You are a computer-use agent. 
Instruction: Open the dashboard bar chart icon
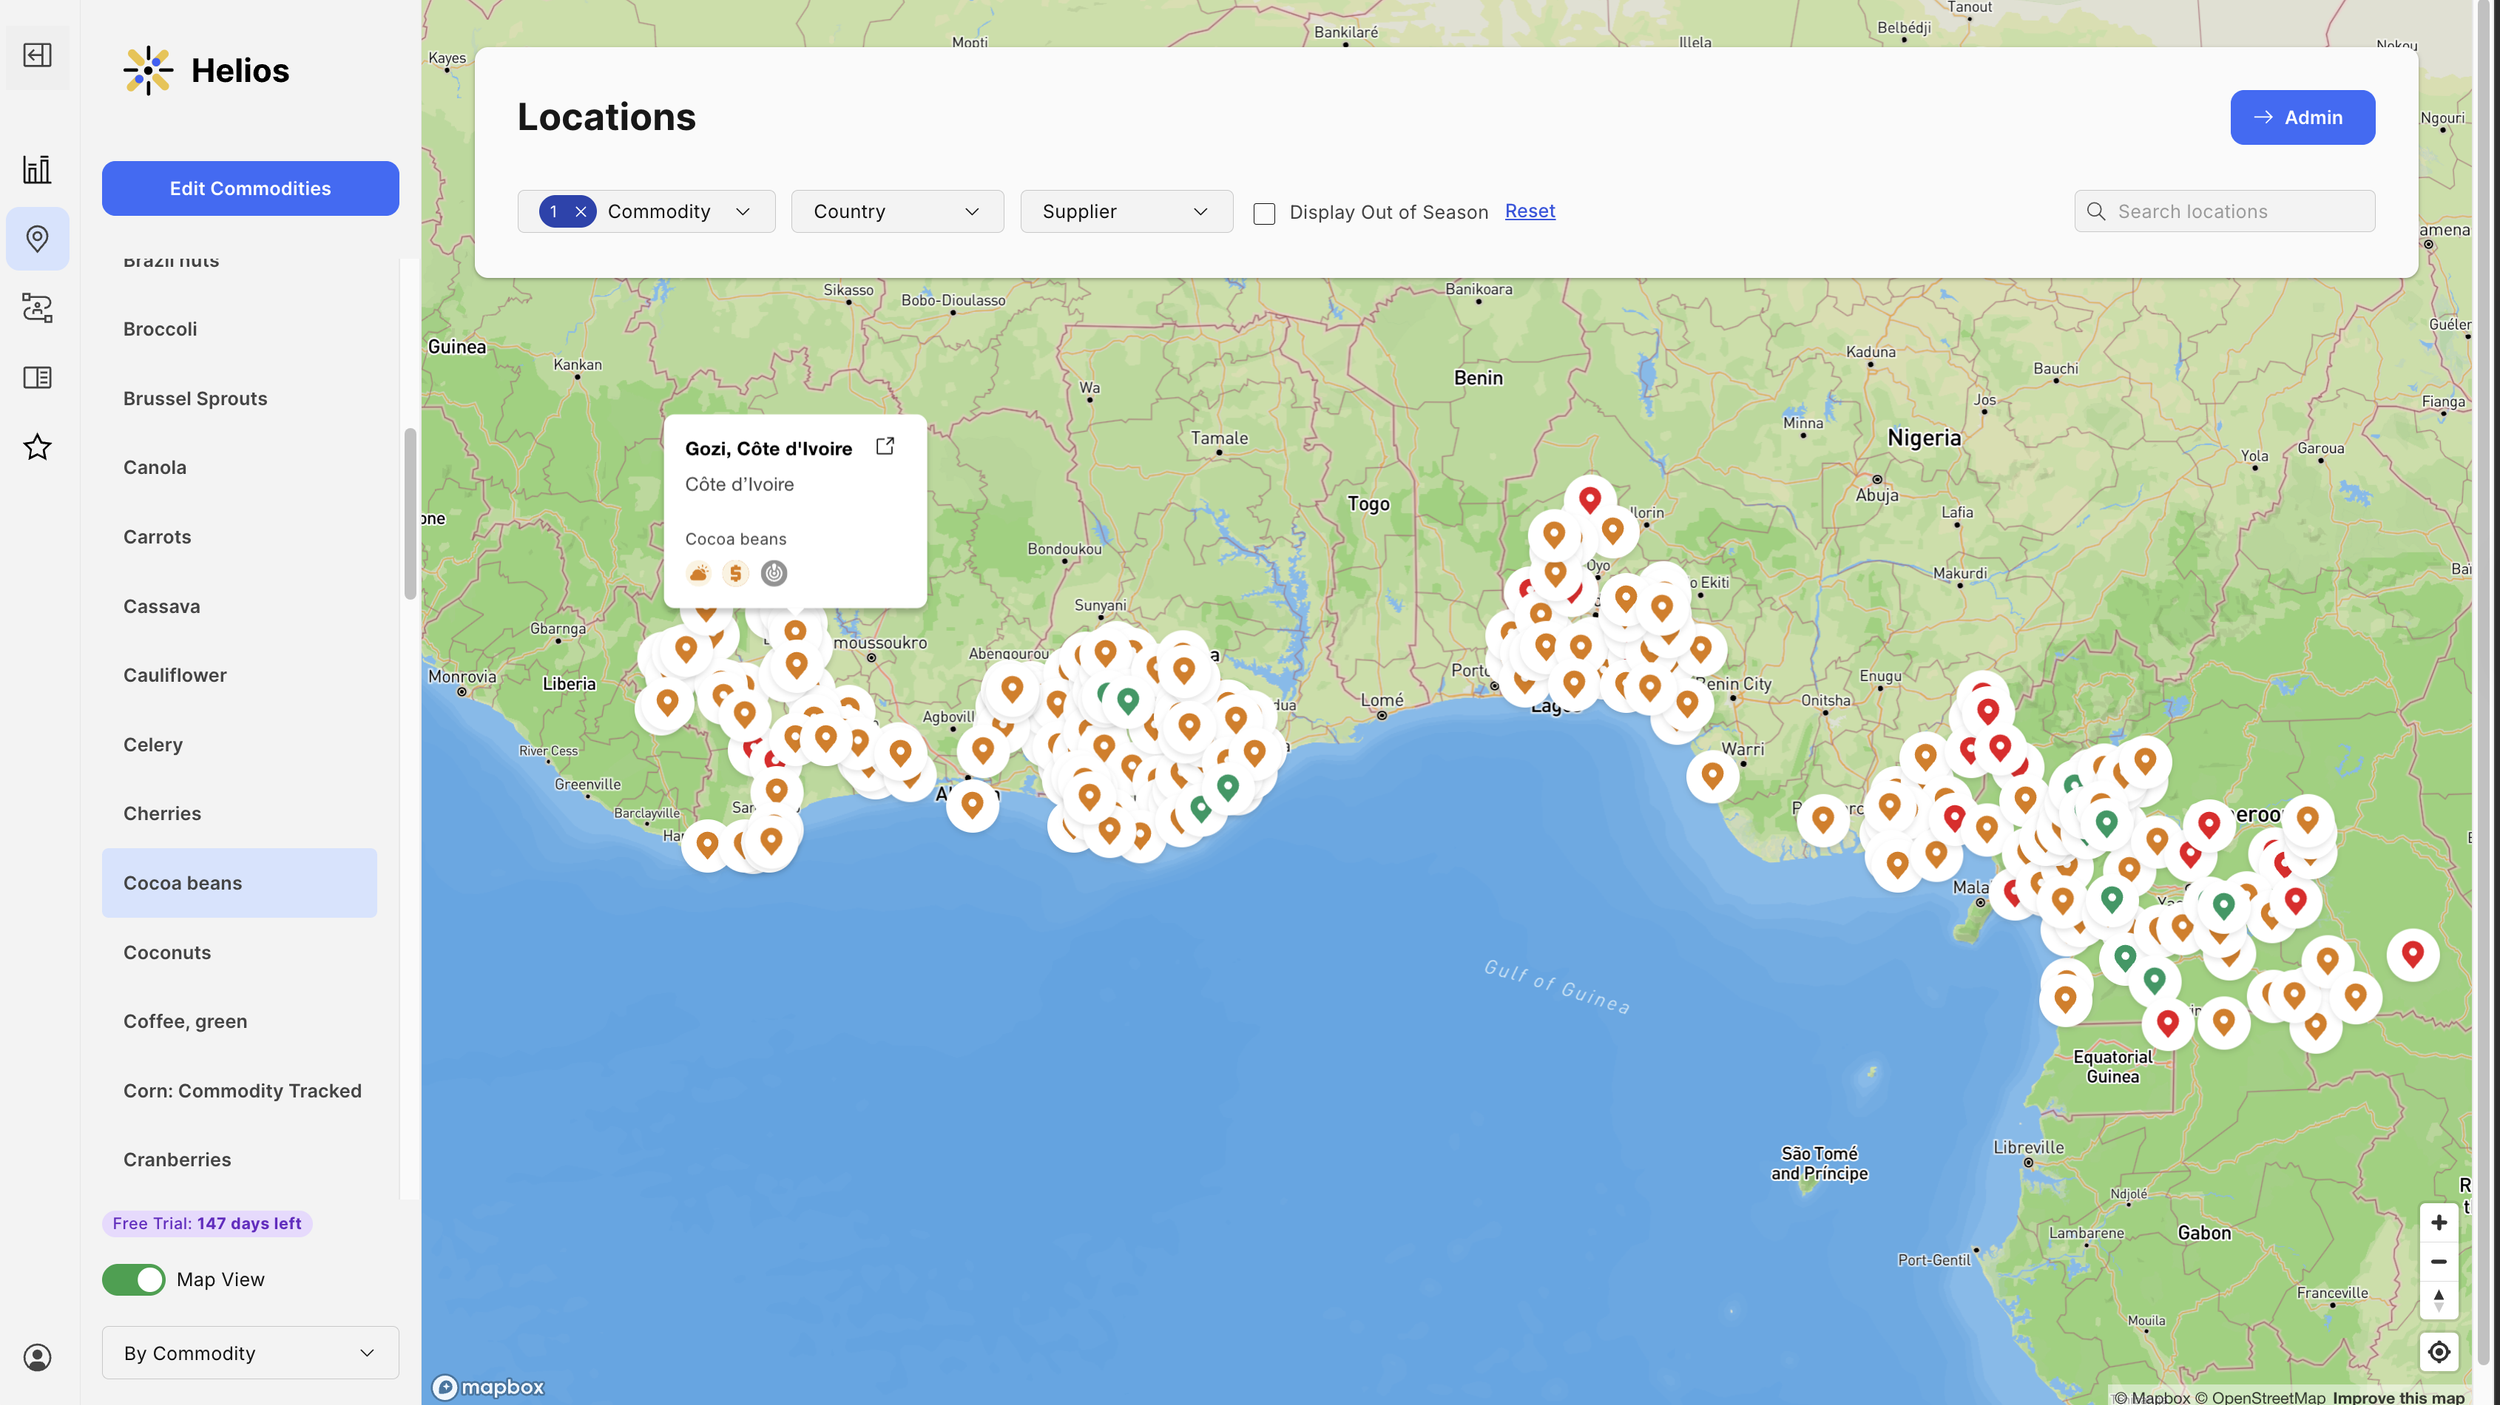37,169
